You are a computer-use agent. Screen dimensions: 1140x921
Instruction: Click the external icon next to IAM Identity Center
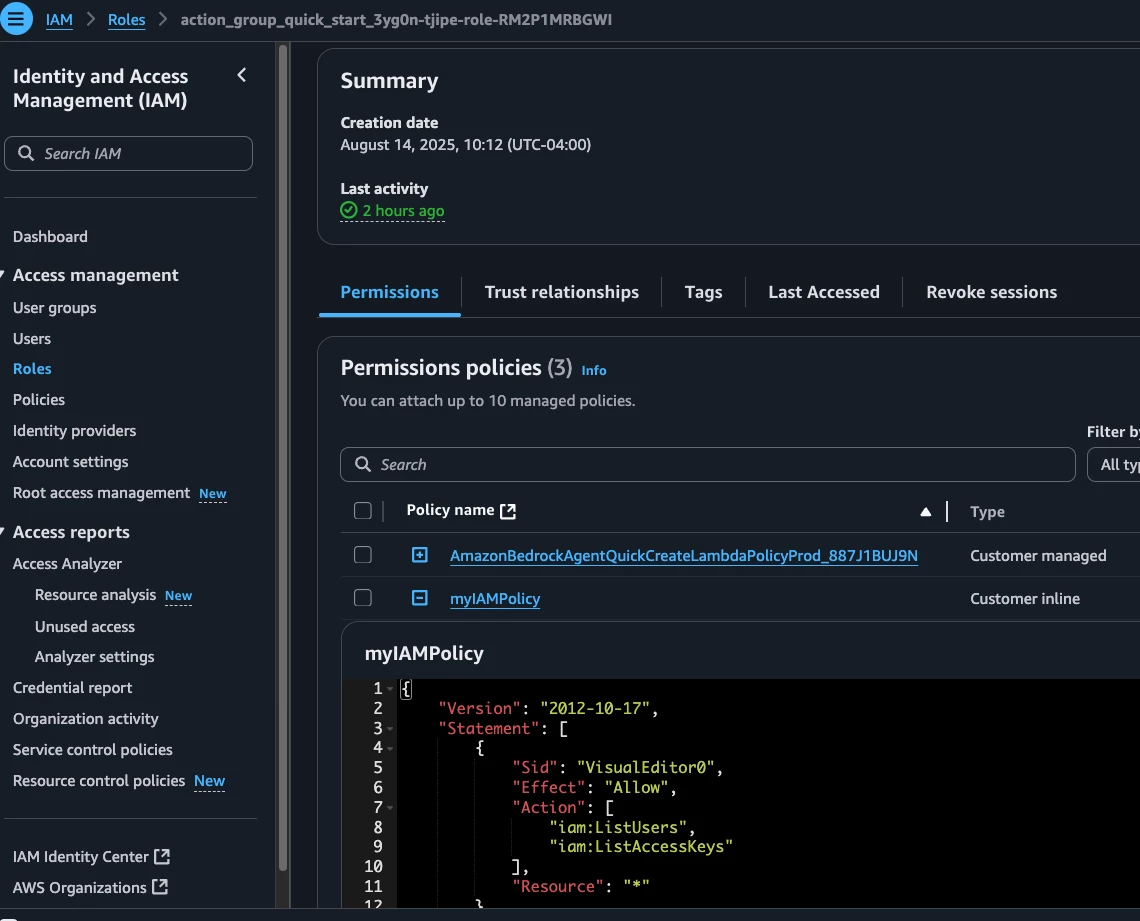click(x=162, y=856)
